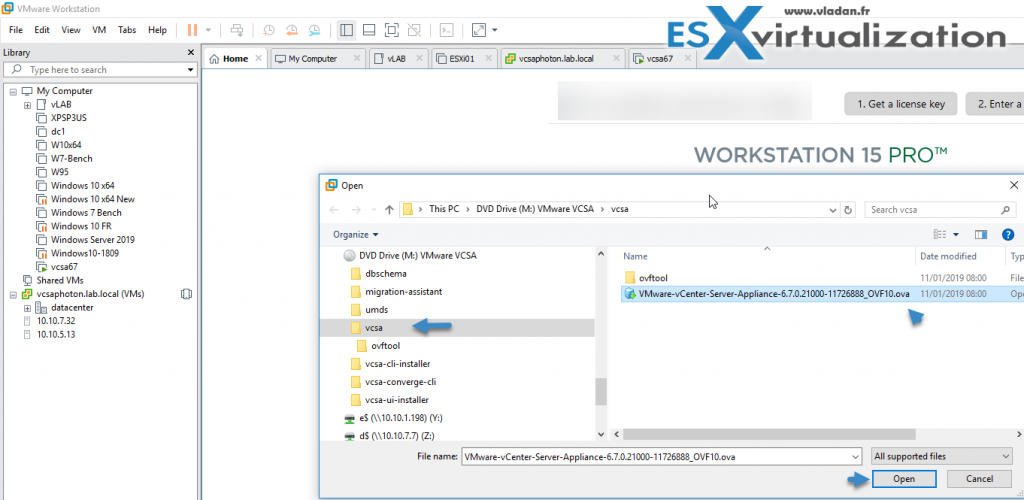Click the take snapshot clock icon
This screenshot has width=1024, height=500.
pos(269,30)
